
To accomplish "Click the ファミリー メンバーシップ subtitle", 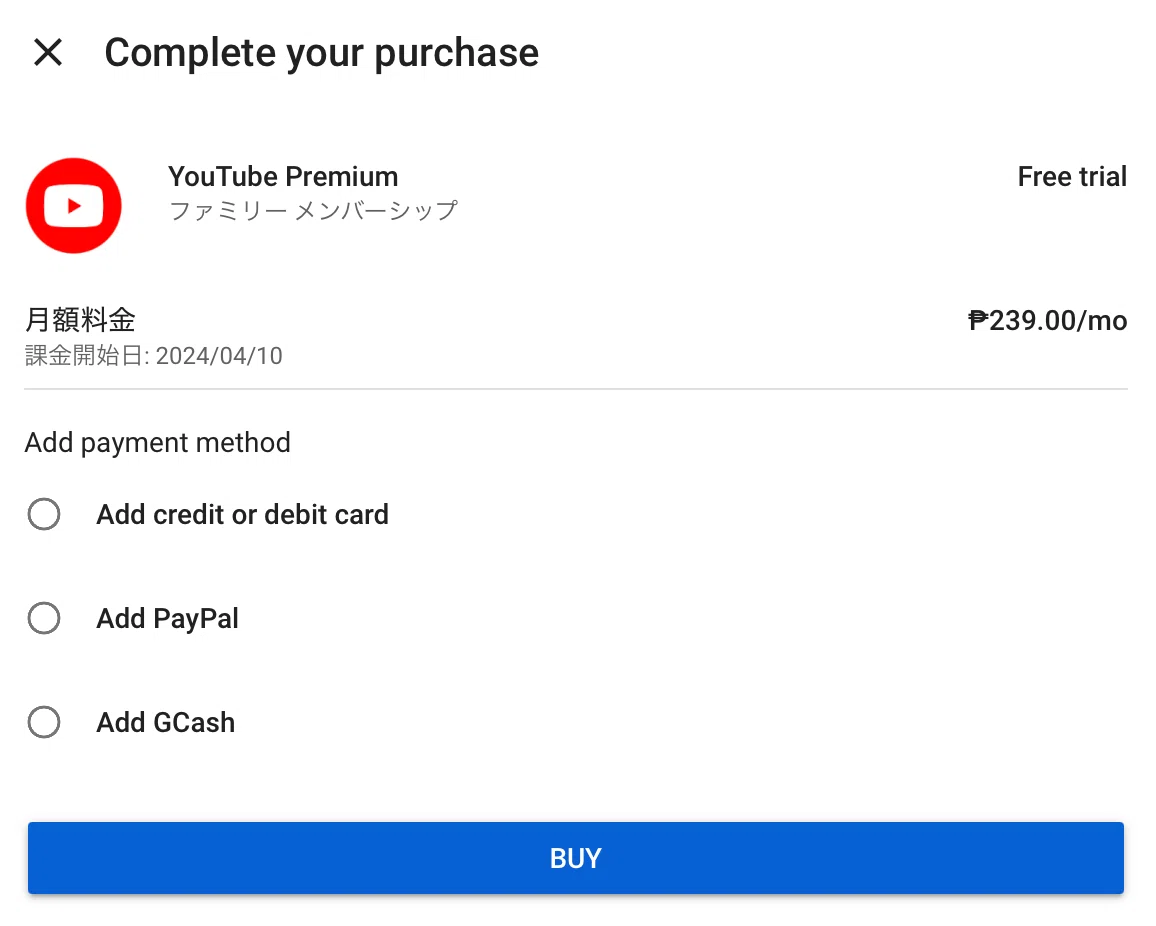I will pos(313,211).
